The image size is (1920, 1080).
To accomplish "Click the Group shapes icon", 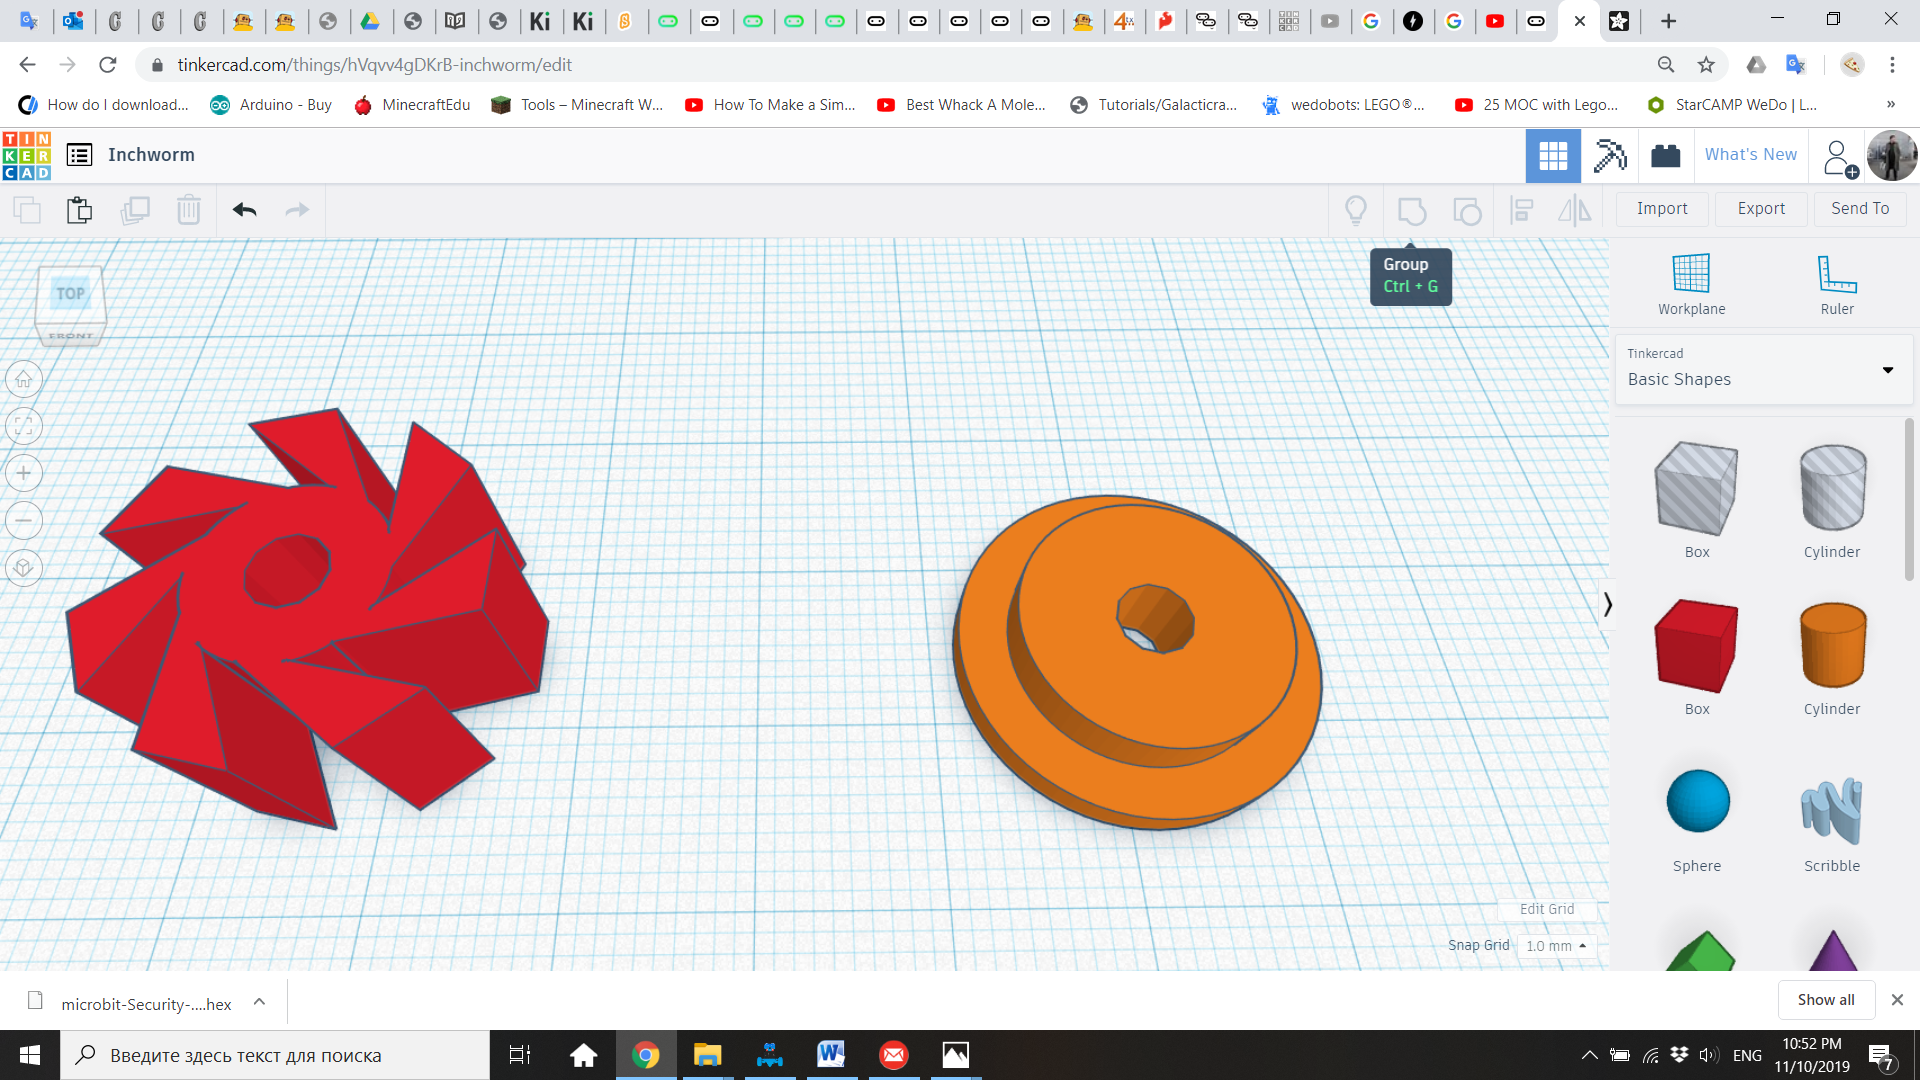I will coord(1412,210).
